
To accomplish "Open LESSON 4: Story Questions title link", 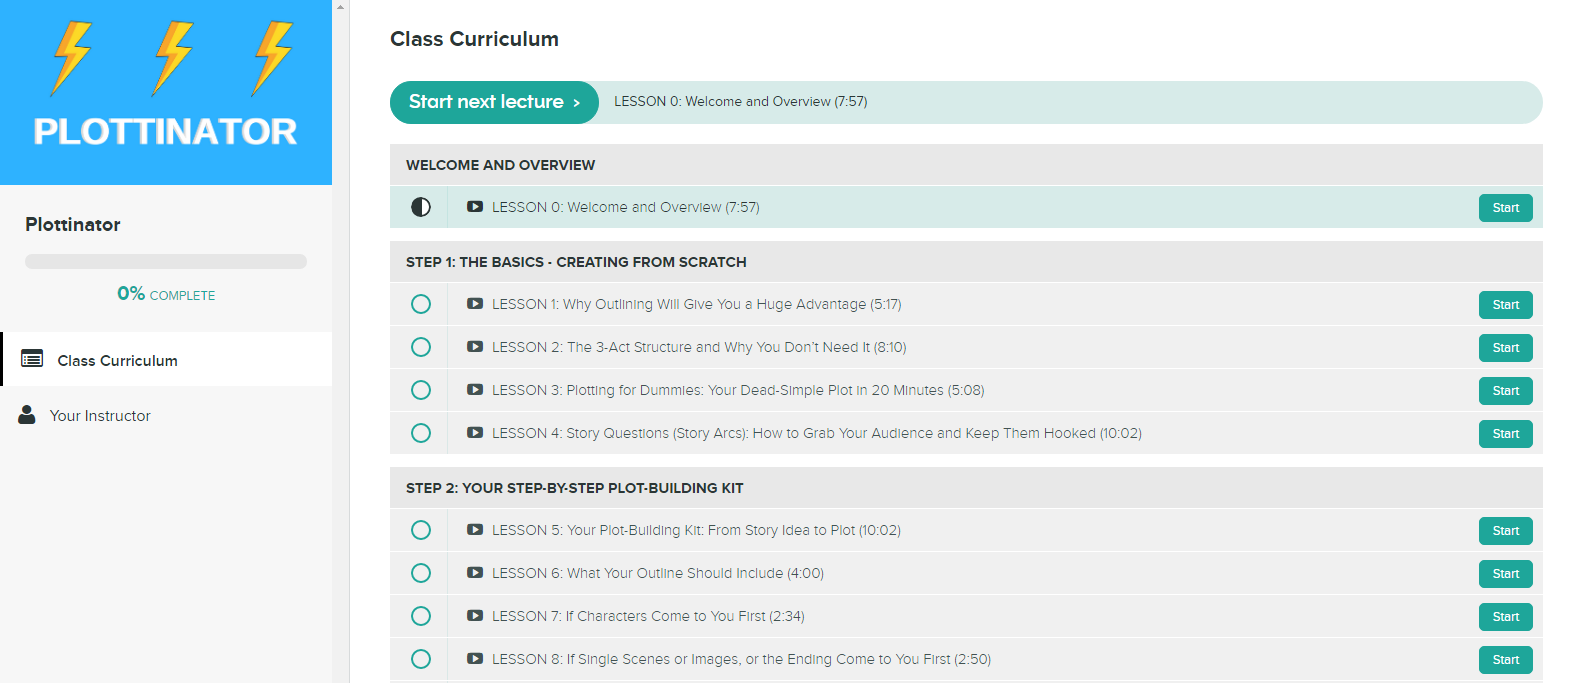I will pyautogui.click(x=817, y=433).
